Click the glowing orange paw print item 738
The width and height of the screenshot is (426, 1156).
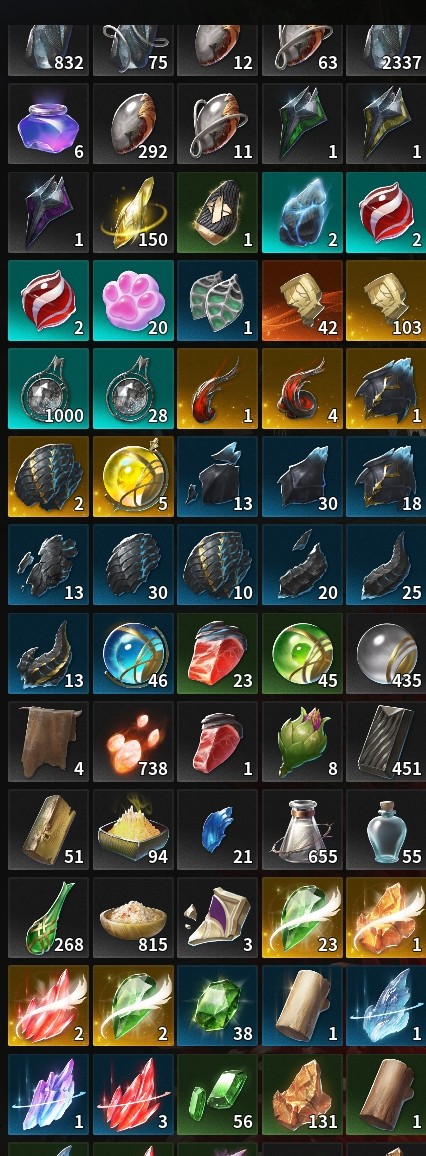pos(133,742)
